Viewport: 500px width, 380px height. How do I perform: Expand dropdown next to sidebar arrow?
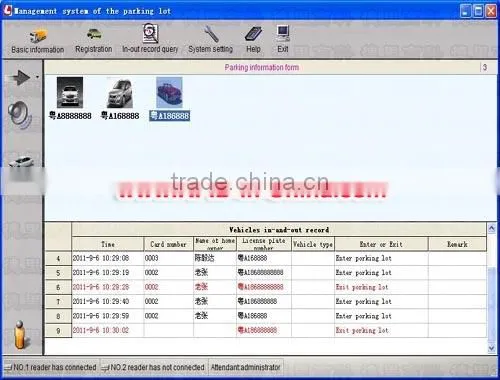(x=37, y=77)
